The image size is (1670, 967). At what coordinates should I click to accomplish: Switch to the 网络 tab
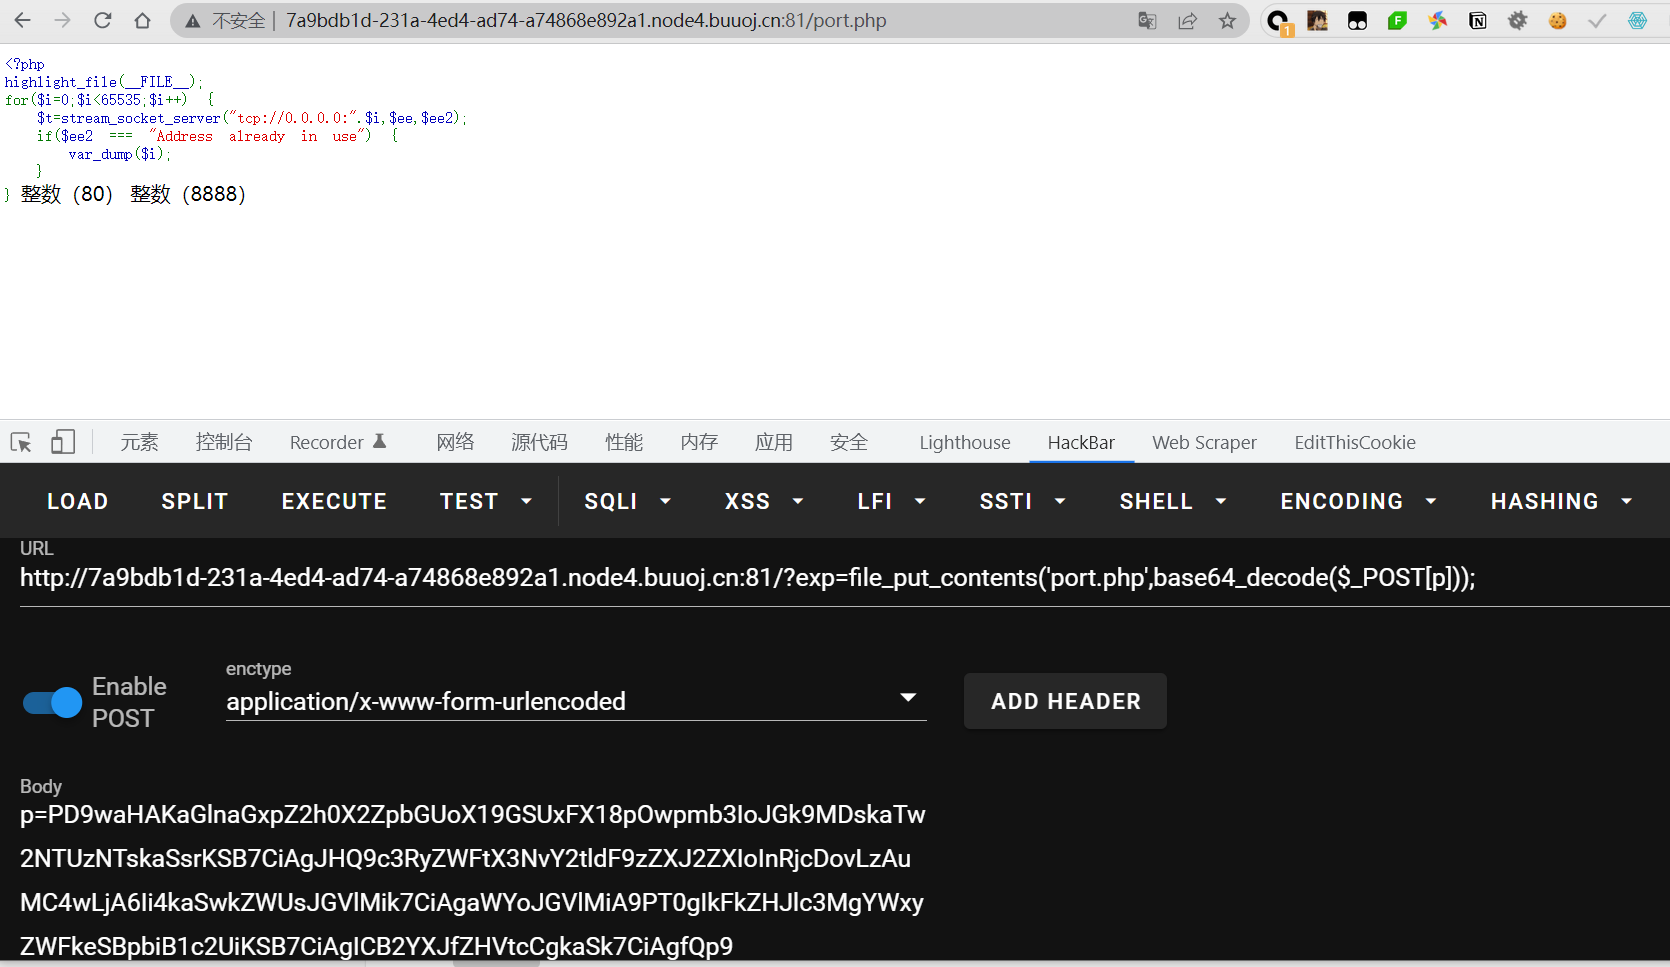click(455, 442)
